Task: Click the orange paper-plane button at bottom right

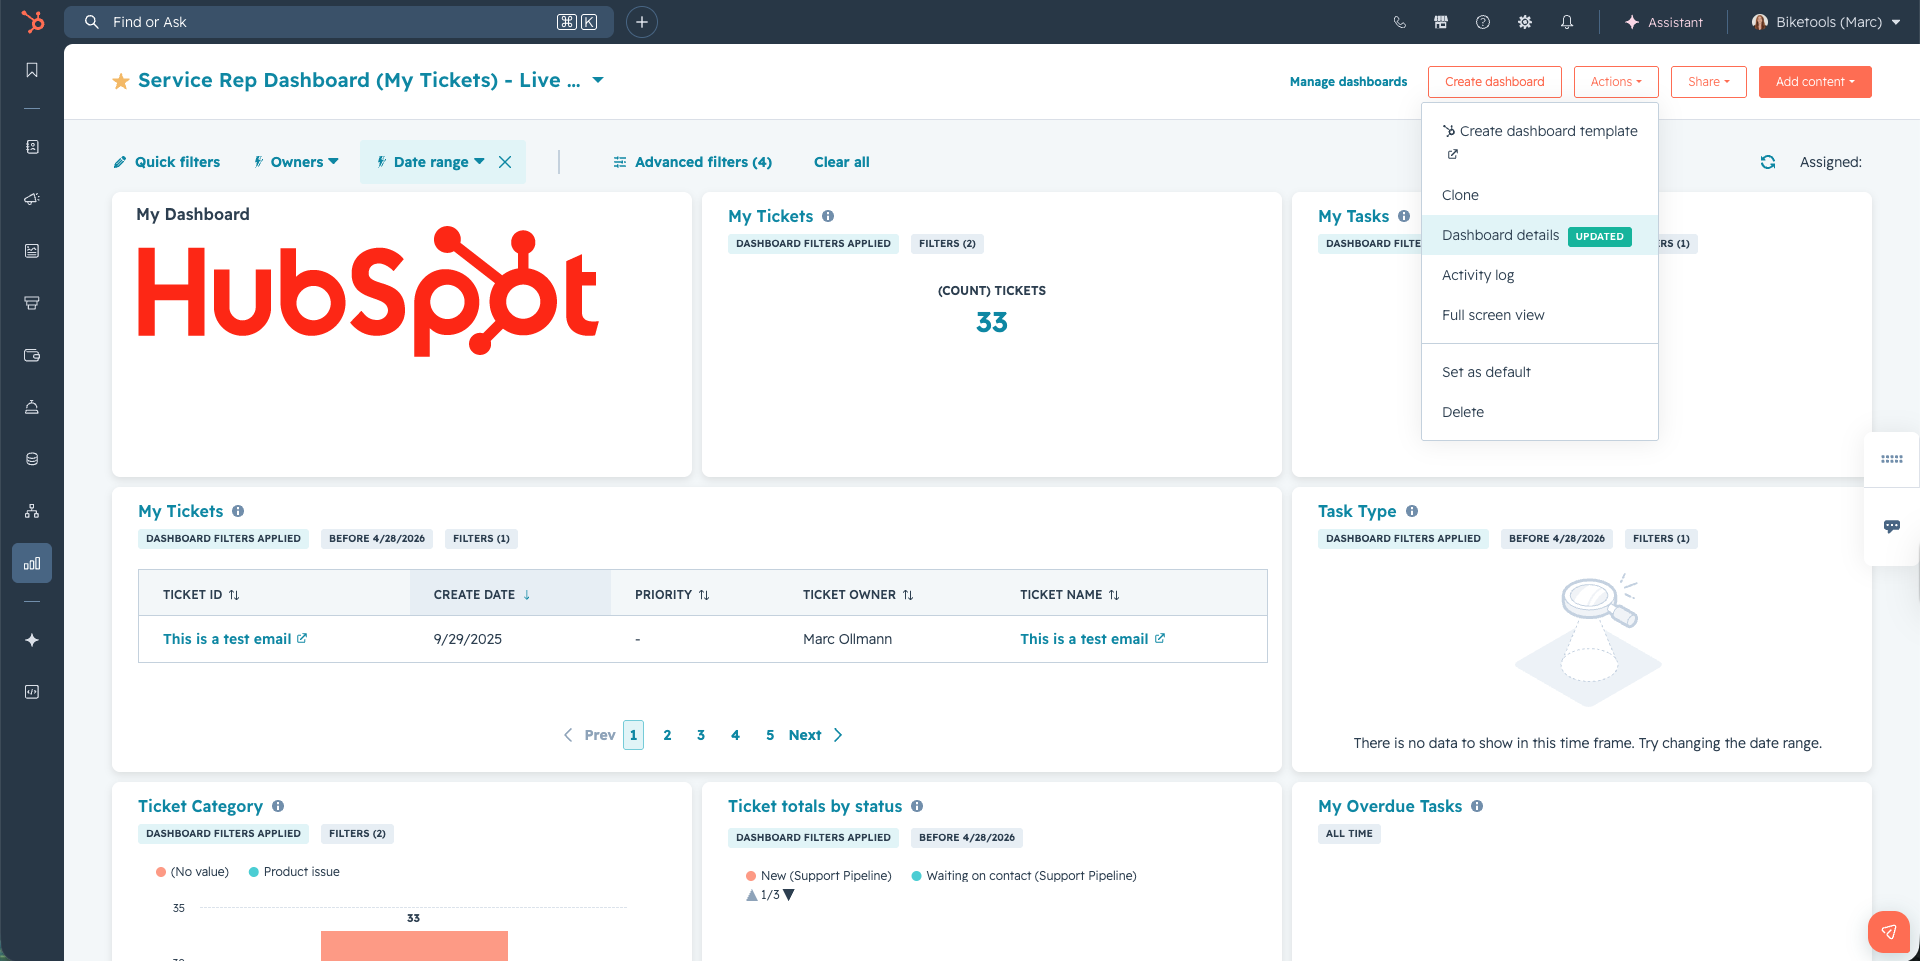Action: (1889, 932)
